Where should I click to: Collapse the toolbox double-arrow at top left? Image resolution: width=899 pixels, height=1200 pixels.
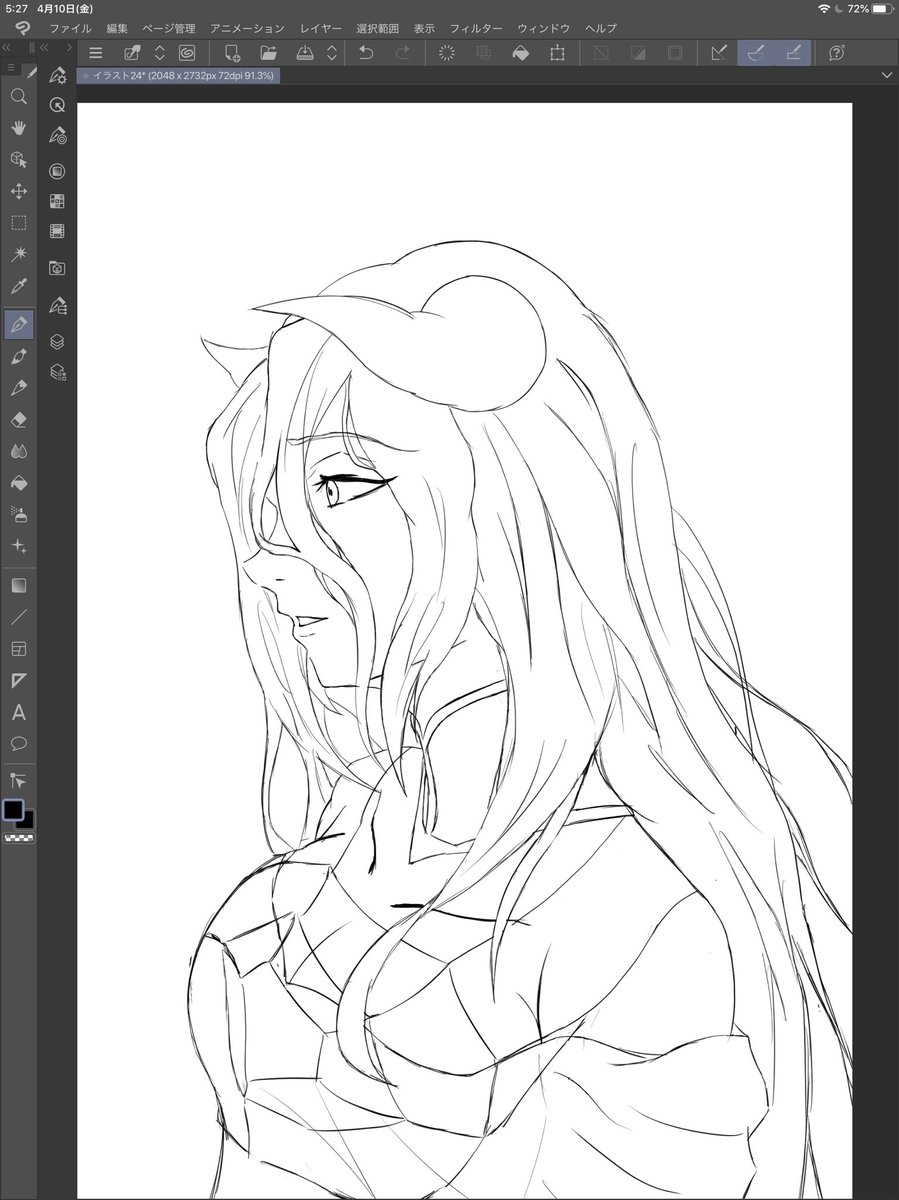[x=7, y=47]
